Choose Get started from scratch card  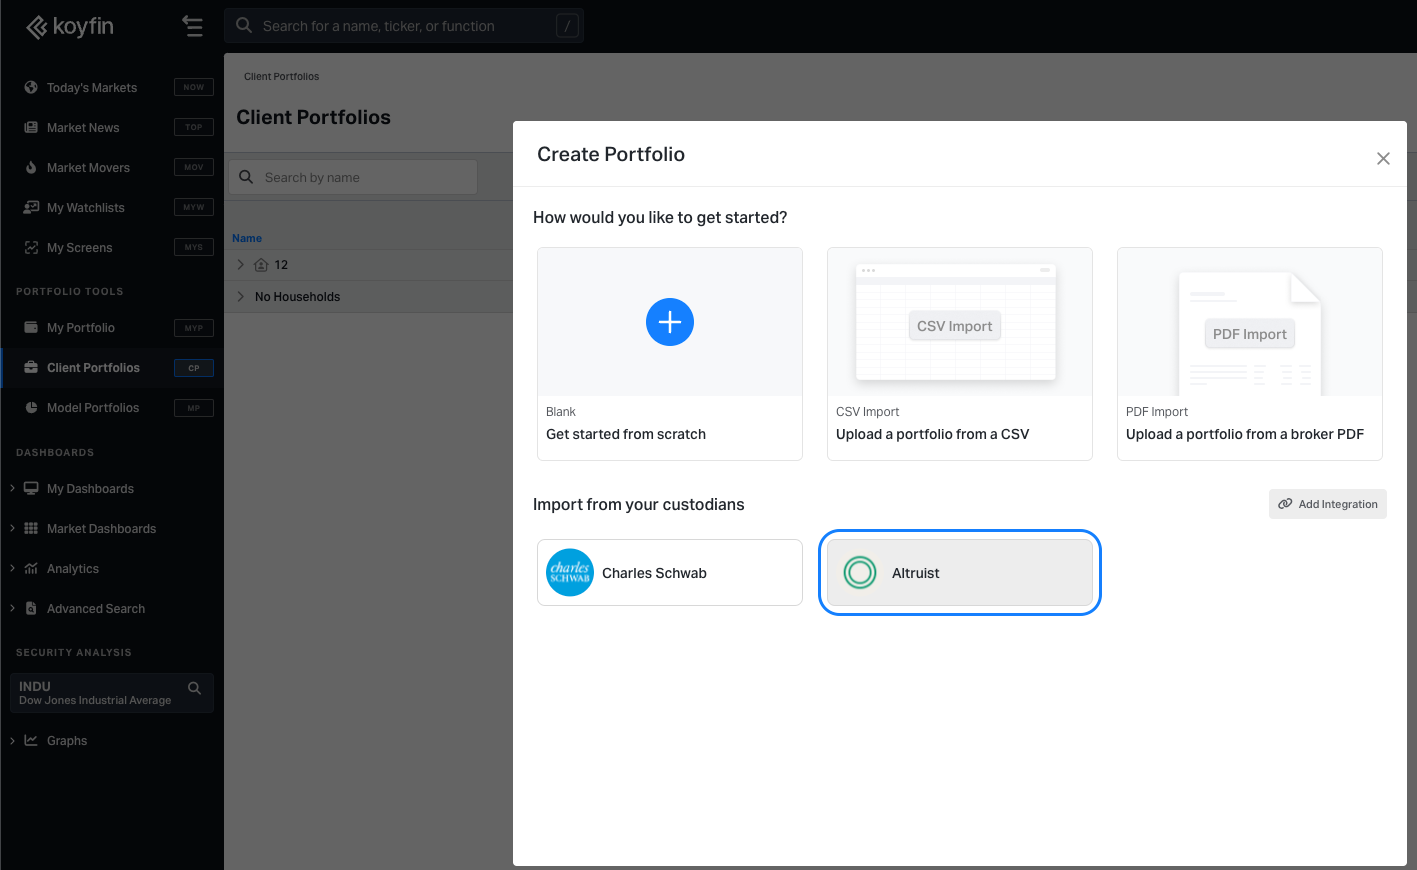(x=670, y=354)
